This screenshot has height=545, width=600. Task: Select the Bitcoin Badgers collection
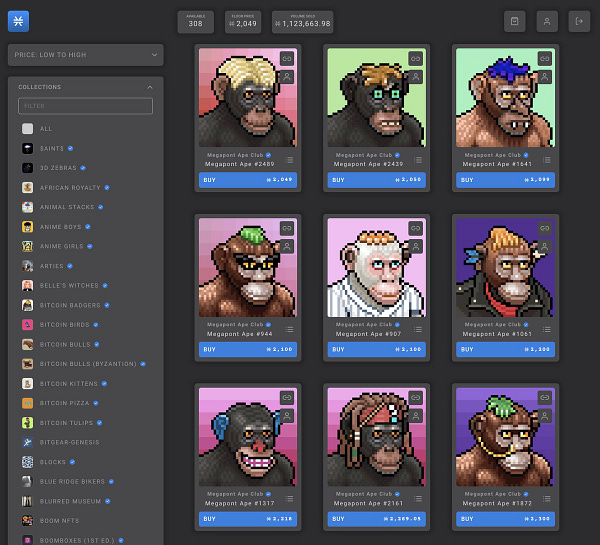click(65, 305)
